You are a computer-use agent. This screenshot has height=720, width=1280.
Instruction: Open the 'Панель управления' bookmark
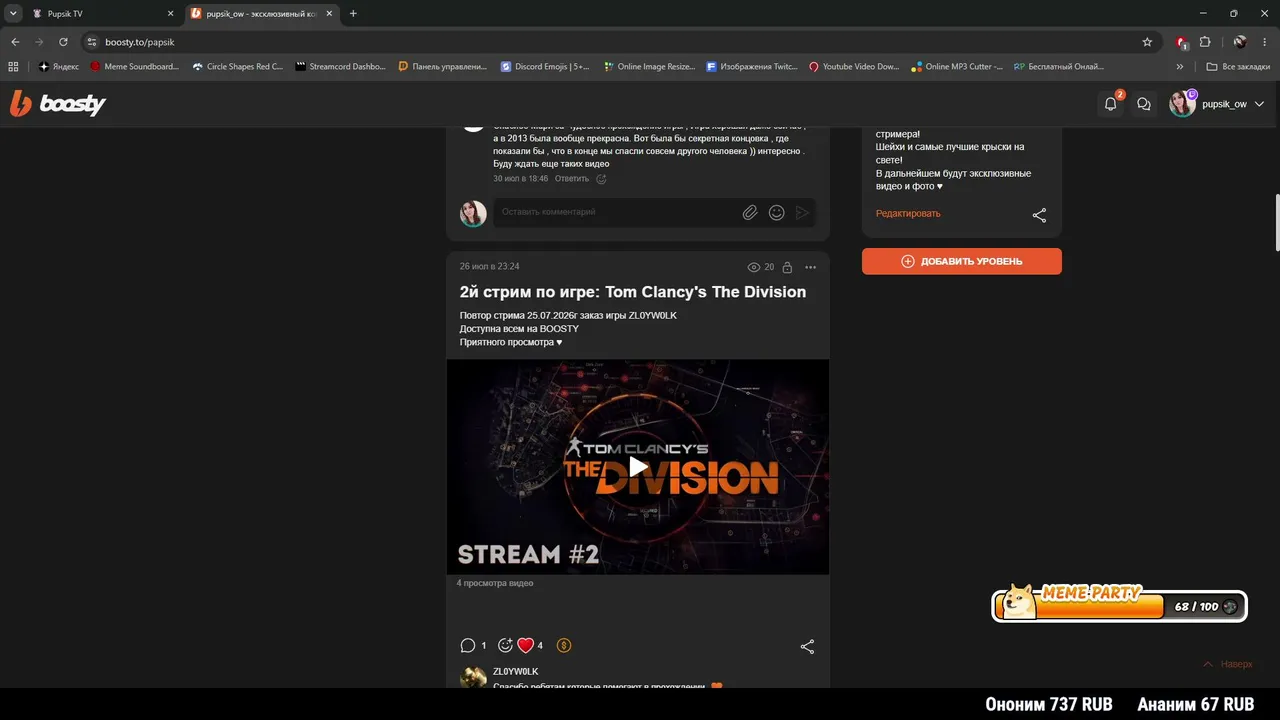coord(442,67)
